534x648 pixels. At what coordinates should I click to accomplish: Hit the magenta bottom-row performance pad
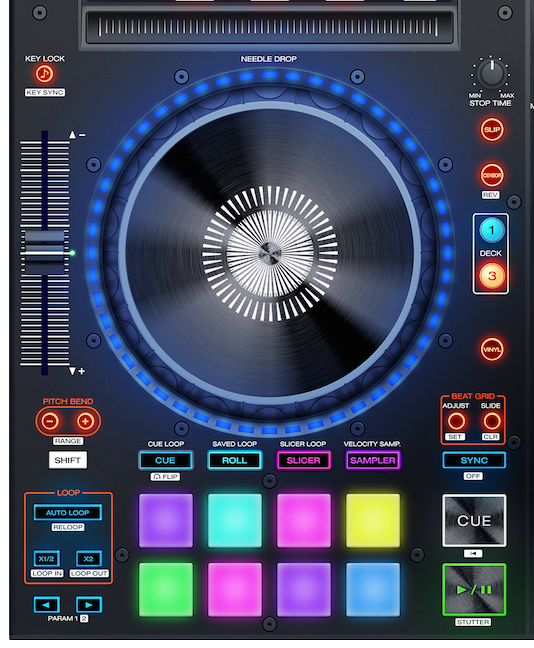235,590
